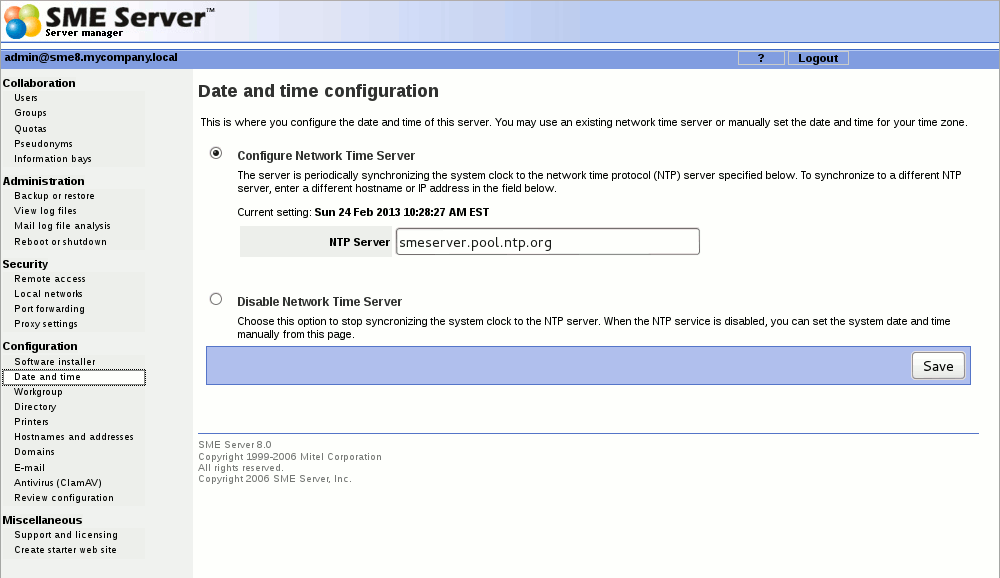Viewport: 1000px width, 578px height.
Task: Open help with the ? button
Action: click(x=761, y=58)
